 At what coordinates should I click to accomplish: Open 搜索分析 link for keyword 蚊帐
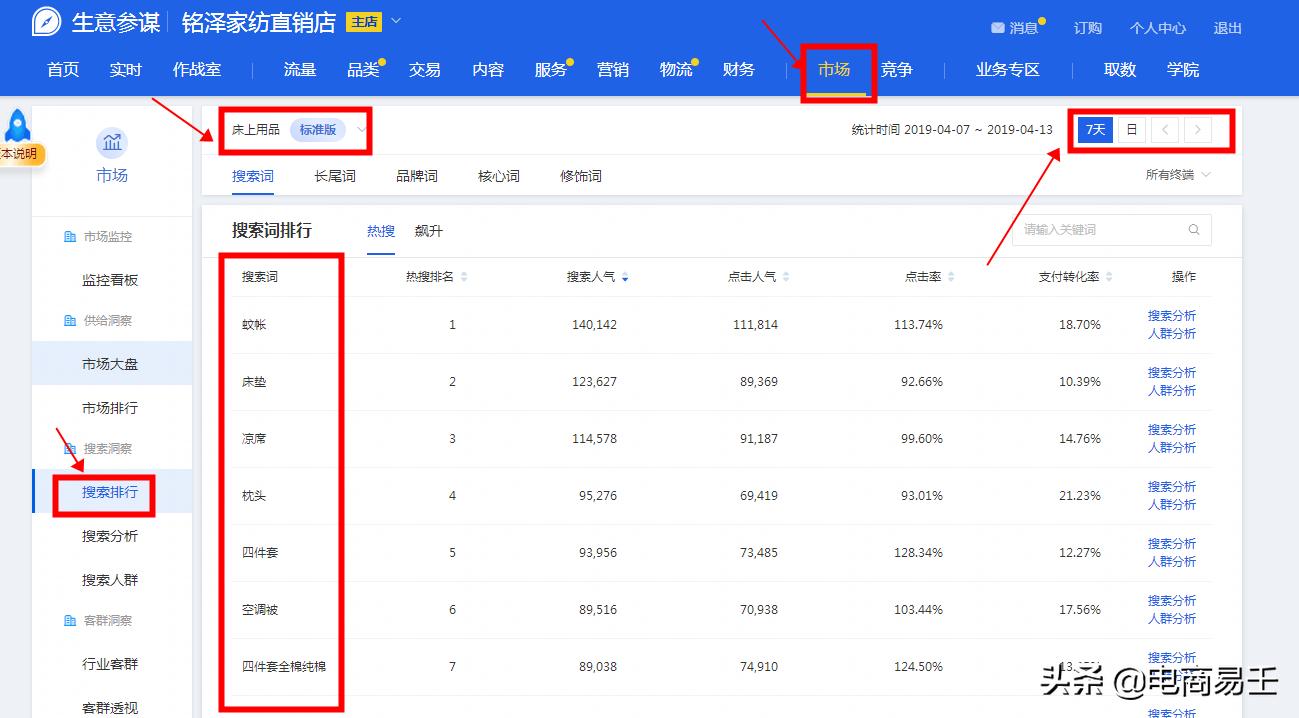[x=1172, y=315]
